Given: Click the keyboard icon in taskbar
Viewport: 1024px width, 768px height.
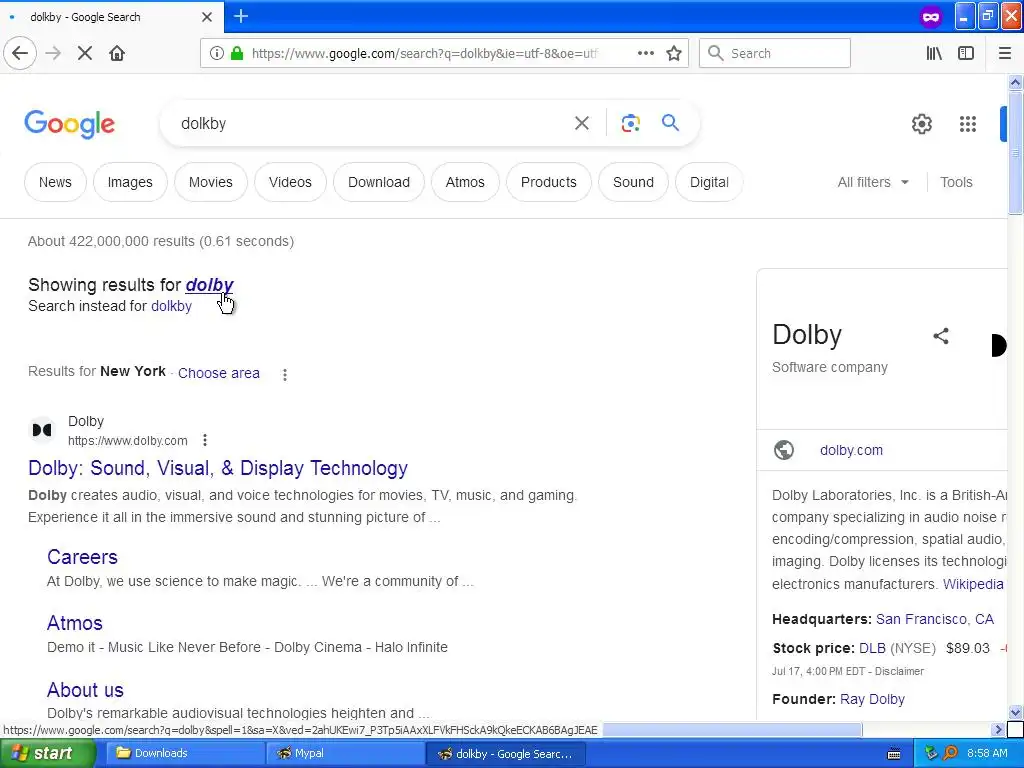Looking at the screenshot, I should coord(894,754).
